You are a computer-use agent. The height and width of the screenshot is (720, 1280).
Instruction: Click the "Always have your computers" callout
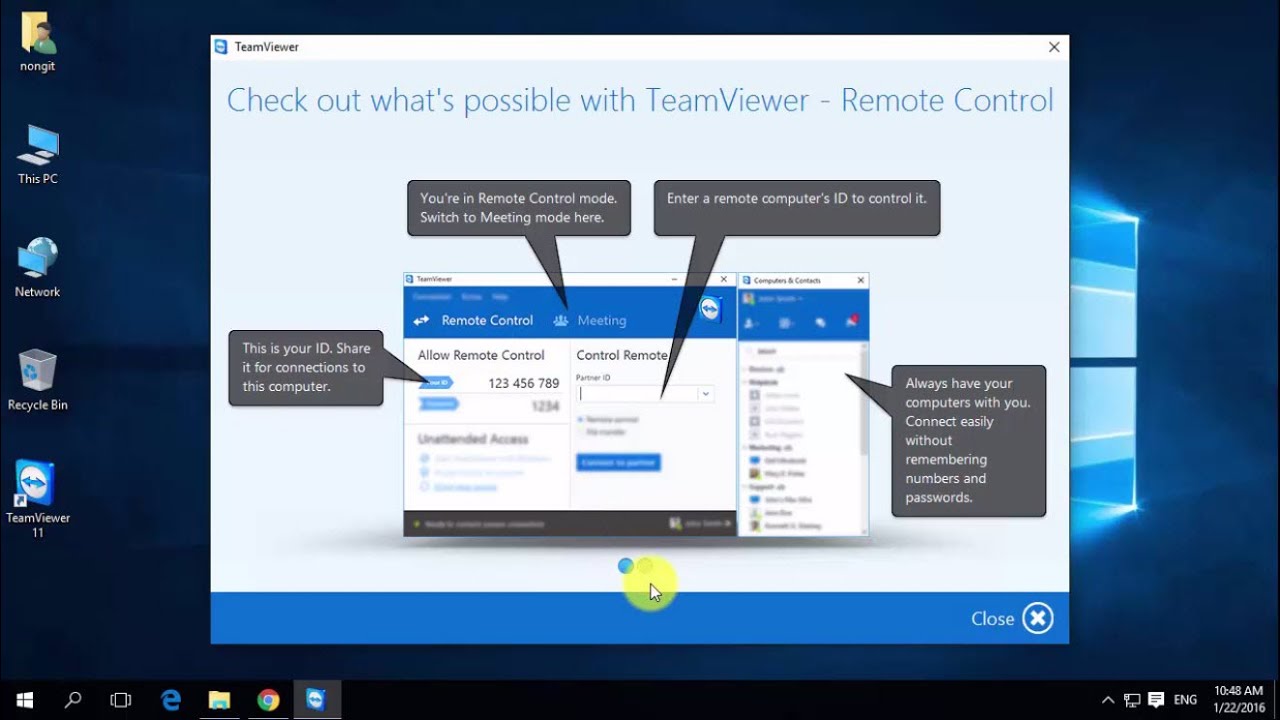tap(969, 440)
